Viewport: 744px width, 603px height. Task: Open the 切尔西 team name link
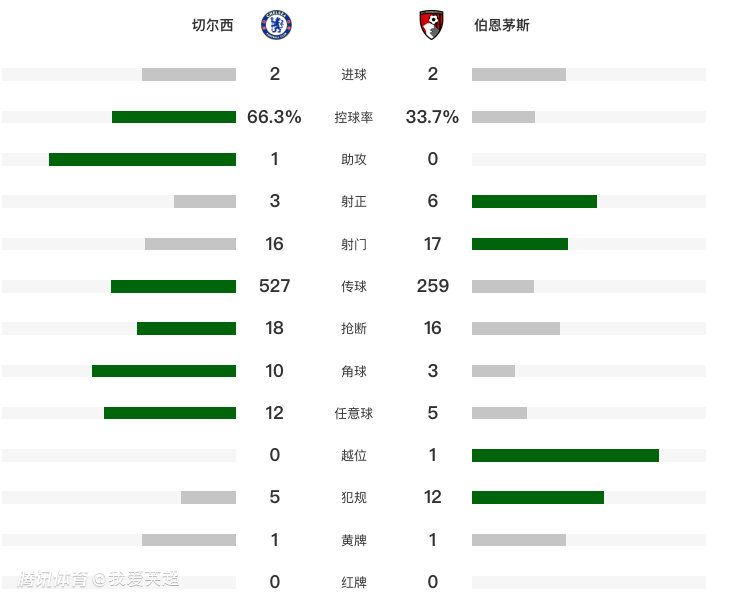(212, 26)
